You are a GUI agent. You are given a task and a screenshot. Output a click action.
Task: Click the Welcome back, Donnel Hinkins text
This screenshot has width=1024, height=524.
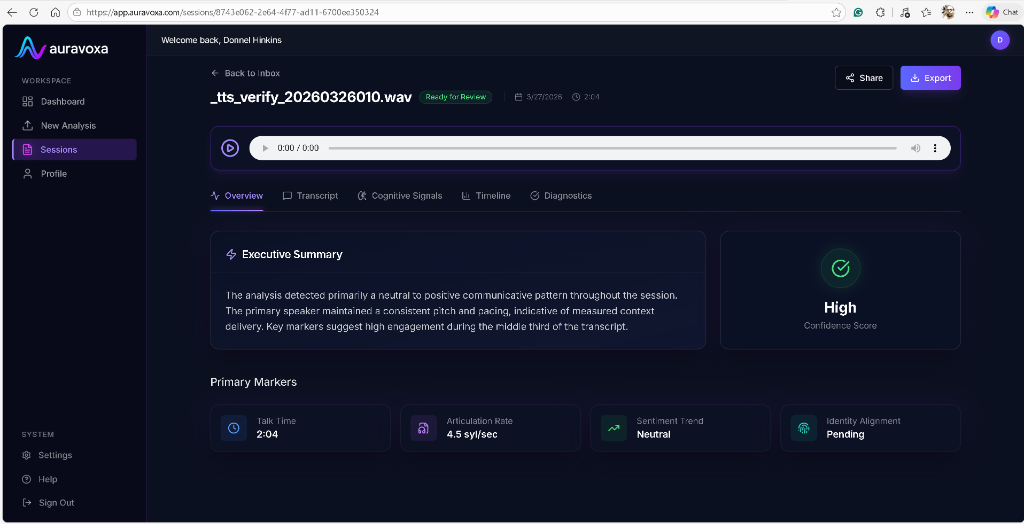[221, 40]
